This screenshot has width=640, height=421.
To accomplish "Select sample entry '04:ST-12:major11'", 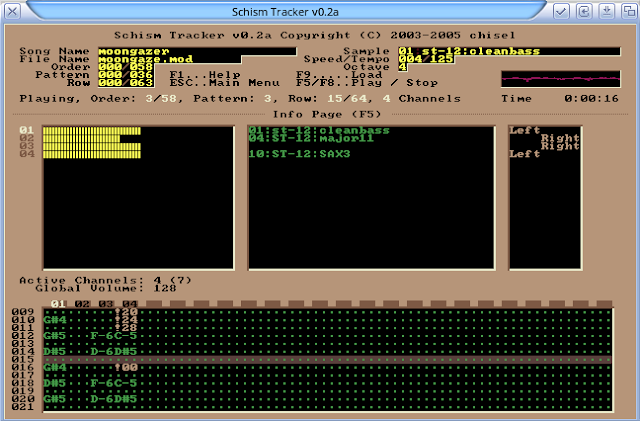I will pyautogui.click(x=311, y=138).
